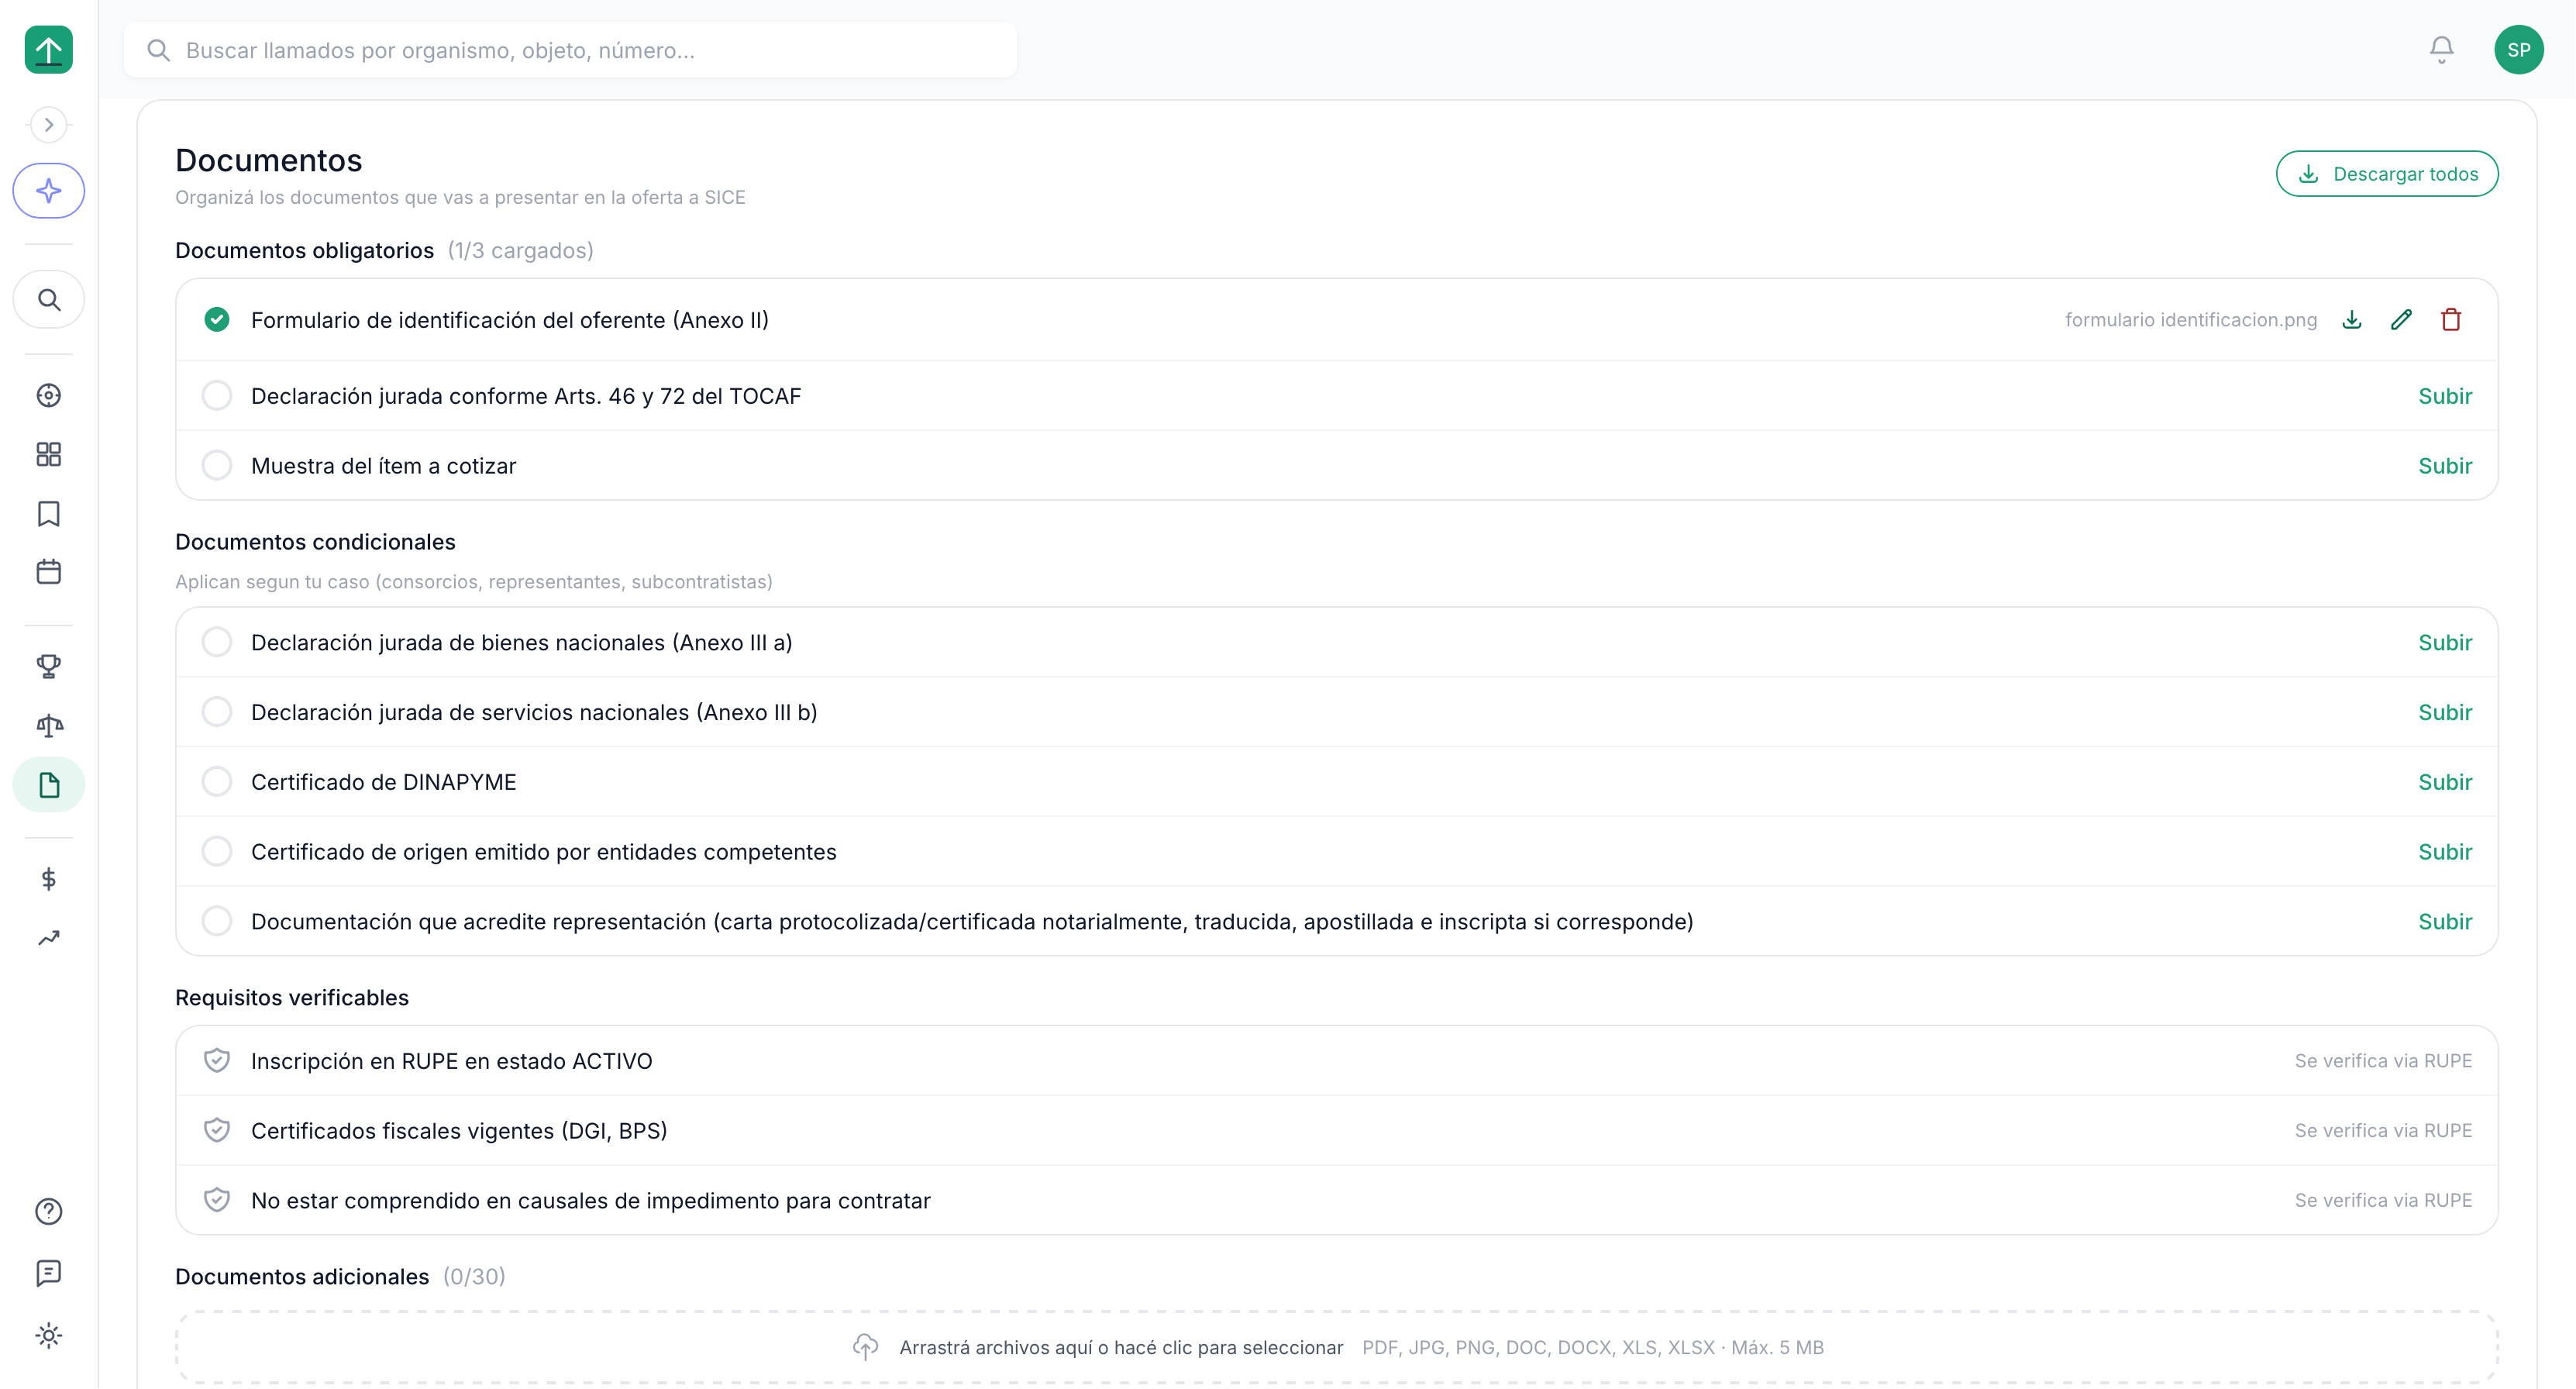Click the Certificados fiscales vigentes (DGI, BPS) text
This screenshot has width=2576, height=1389.
tap(459, 1131)
